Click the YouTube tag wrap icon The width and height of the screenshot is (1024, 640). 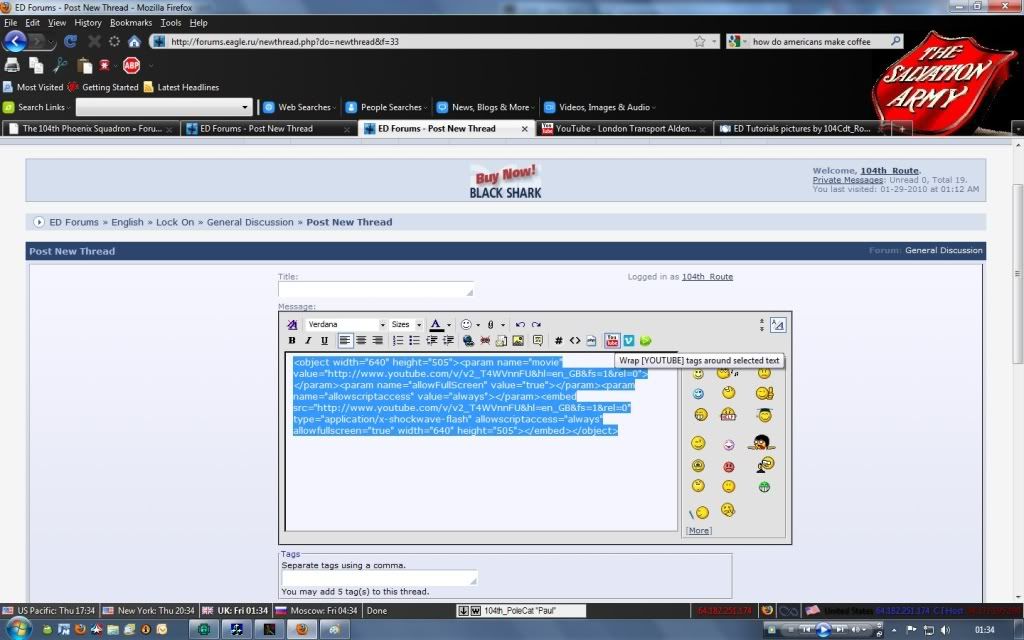click(x=613, y=341)
